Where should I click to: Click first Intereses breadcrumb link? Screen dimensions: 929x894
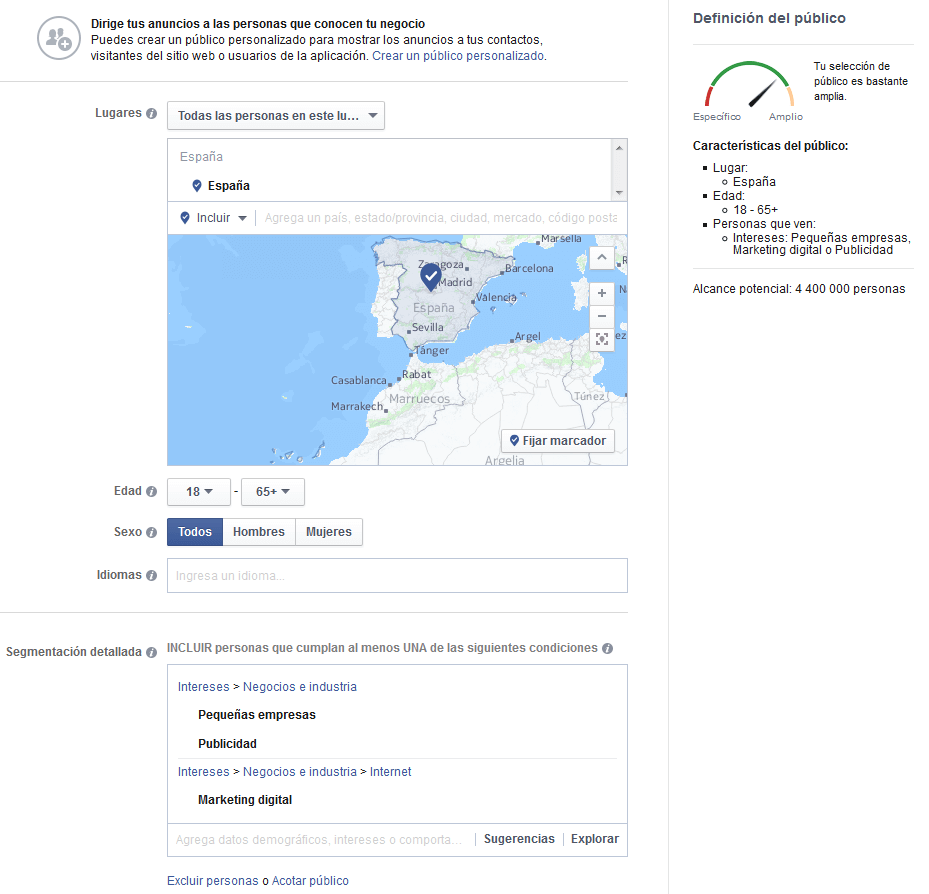click(x=203, y=687)
